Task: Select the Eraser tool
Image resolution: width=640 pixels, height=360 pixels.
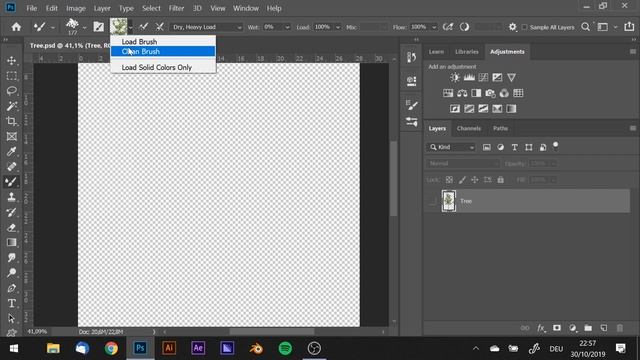Action: [x=11, y=227]
